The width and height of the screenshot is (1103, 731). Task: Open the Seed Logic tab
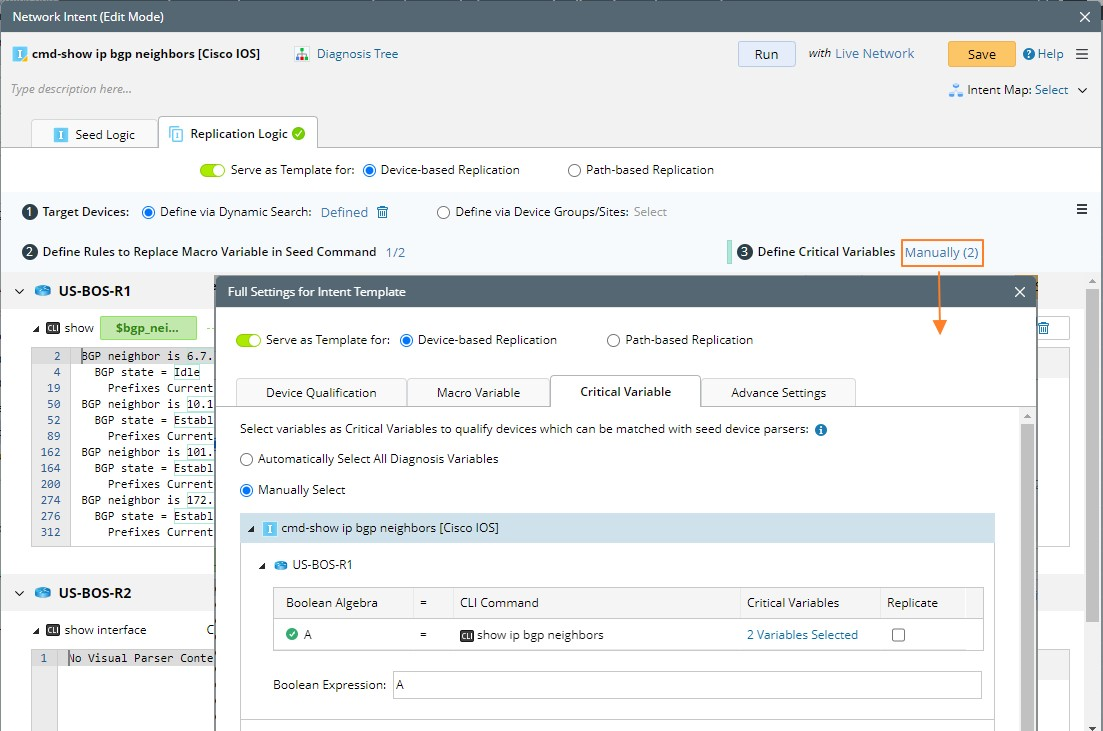click(x=94, y=134)
